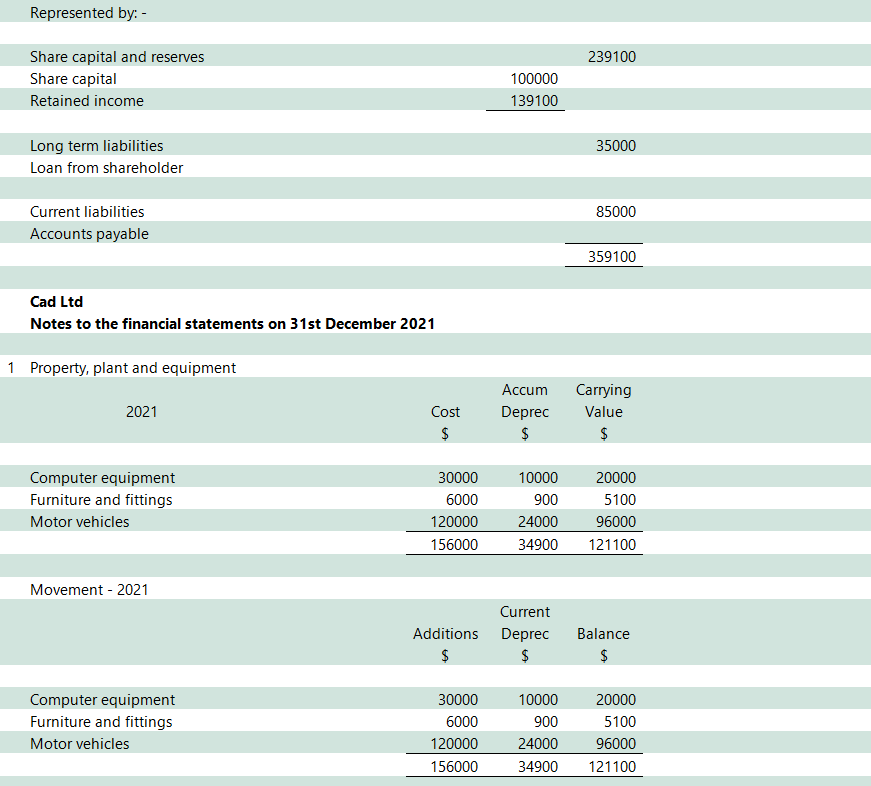Click the "Notes to the financial statements" heading
The width and height of the screenshot is (871, 786).
[x=232, y=324]
